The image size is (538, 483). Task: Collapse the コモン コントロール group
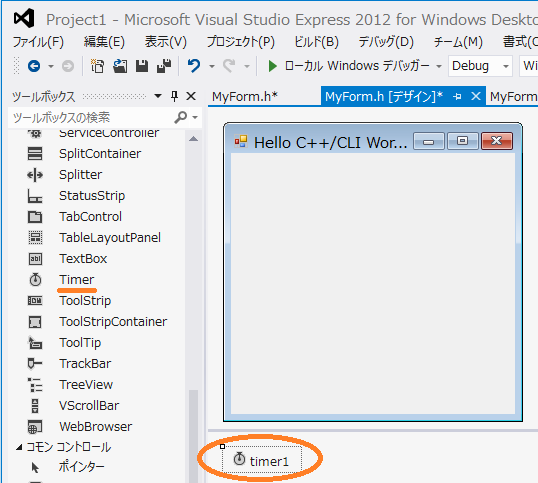tap(20, 447)
